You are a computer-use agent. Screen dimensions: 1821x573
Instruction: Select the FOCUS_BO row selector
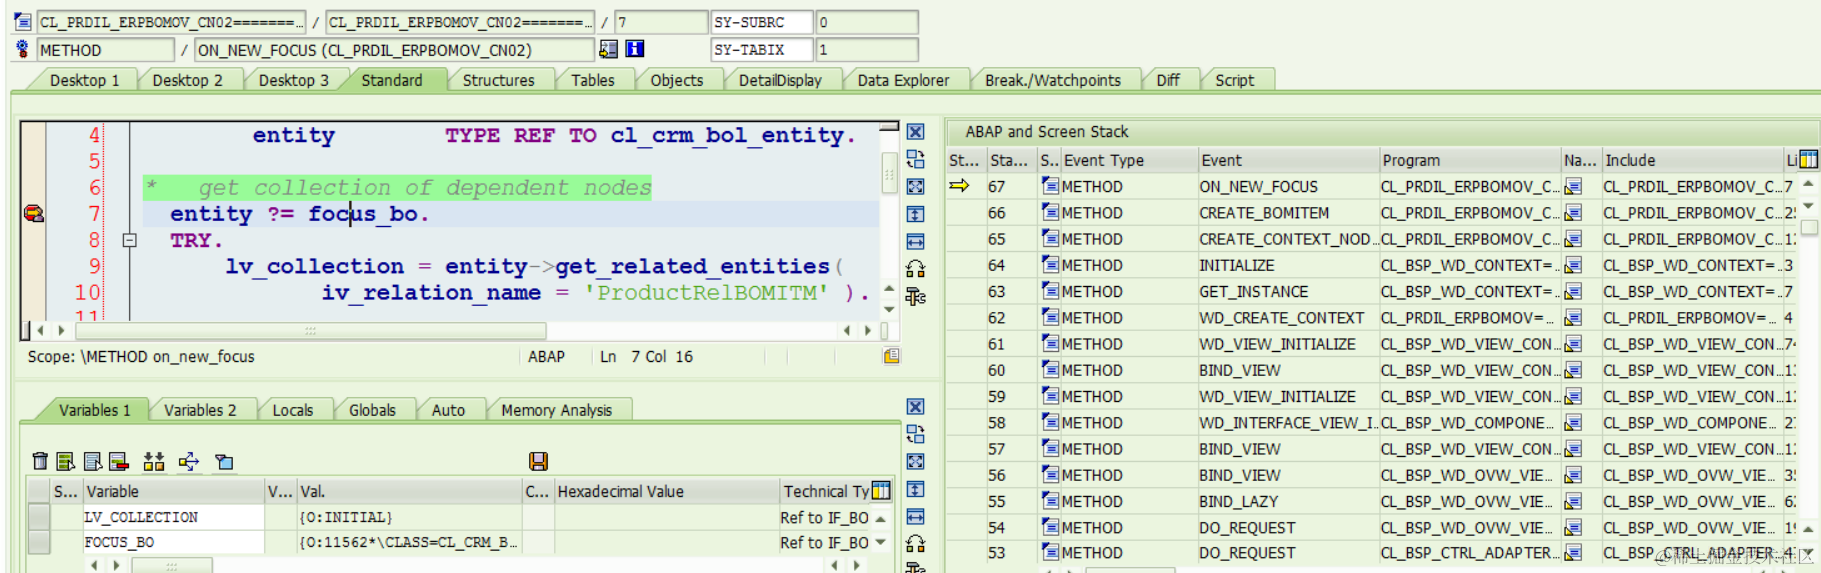[39, 542]
